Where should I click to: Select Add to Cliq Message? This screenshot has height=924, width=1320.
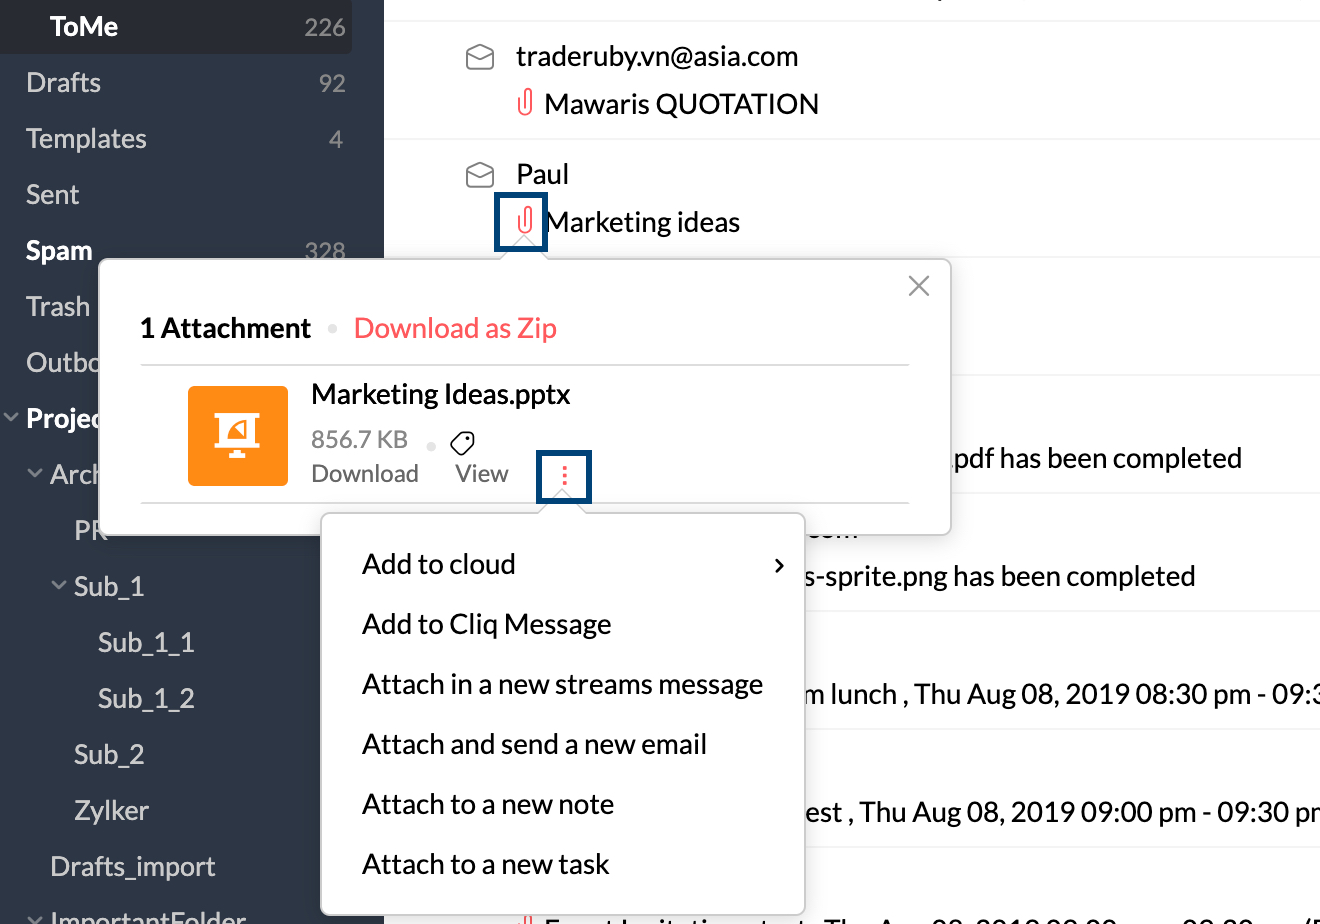[486, 625]
